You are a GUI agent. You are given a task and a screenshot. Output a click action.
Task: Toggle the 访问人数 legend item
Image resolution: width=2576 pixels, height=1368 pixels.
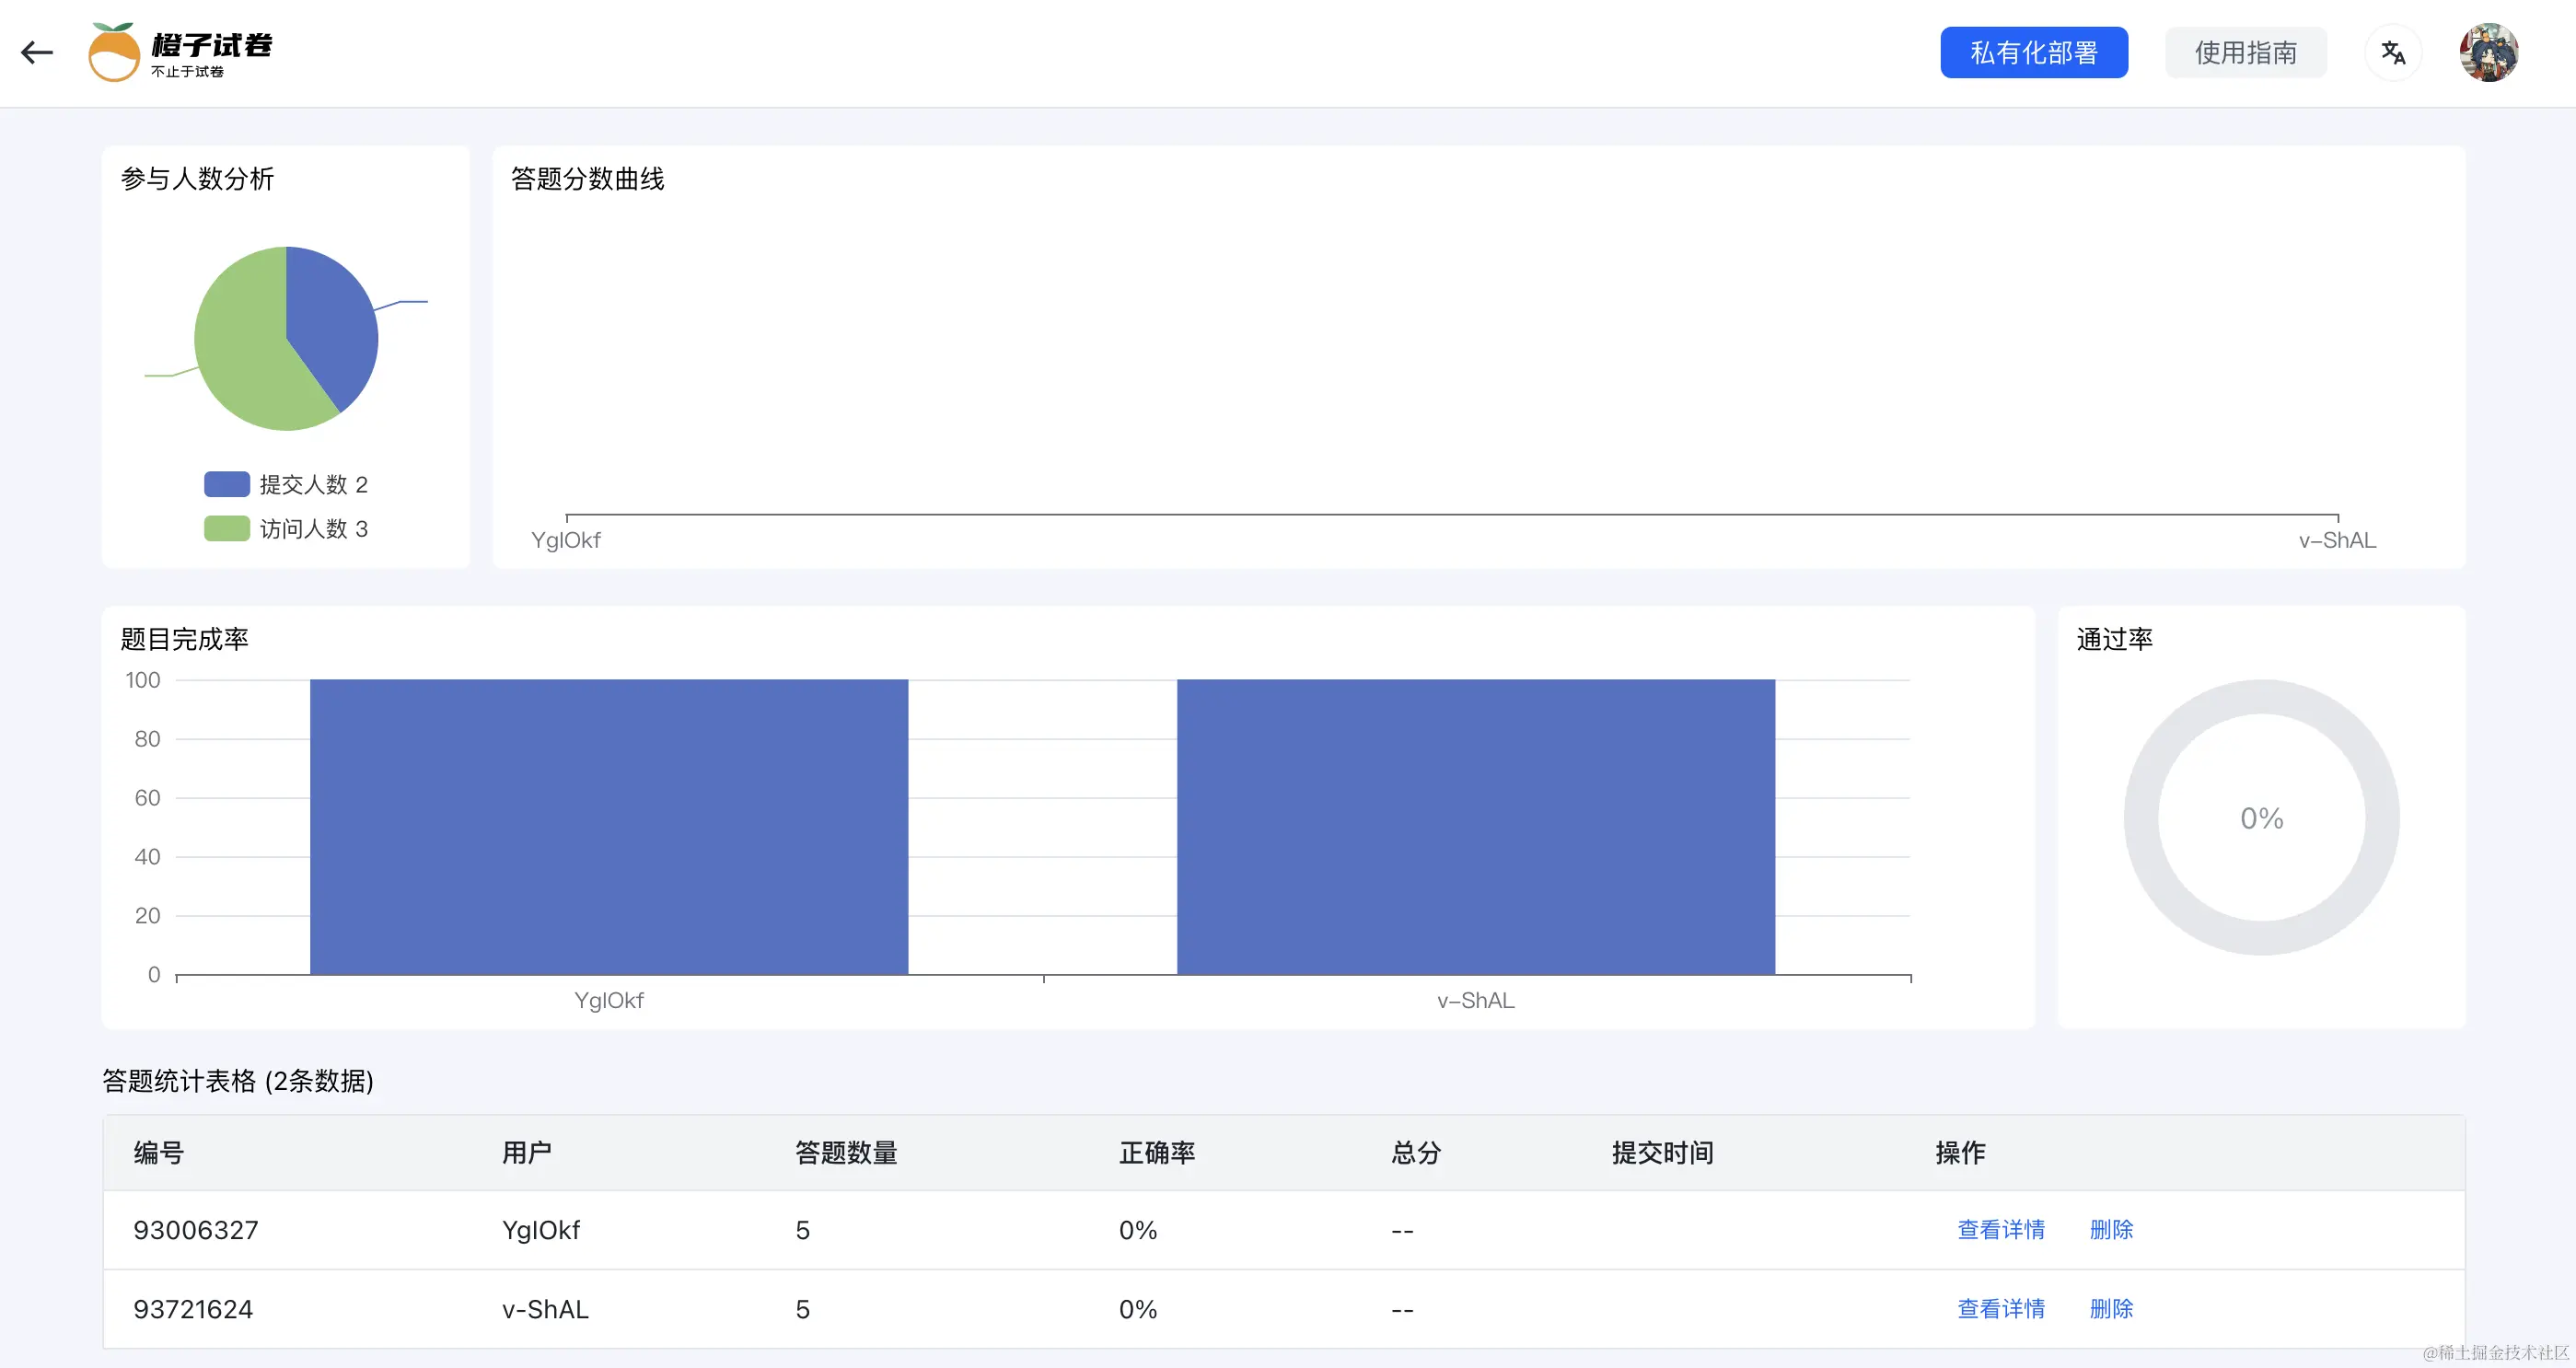click(286, 528)
